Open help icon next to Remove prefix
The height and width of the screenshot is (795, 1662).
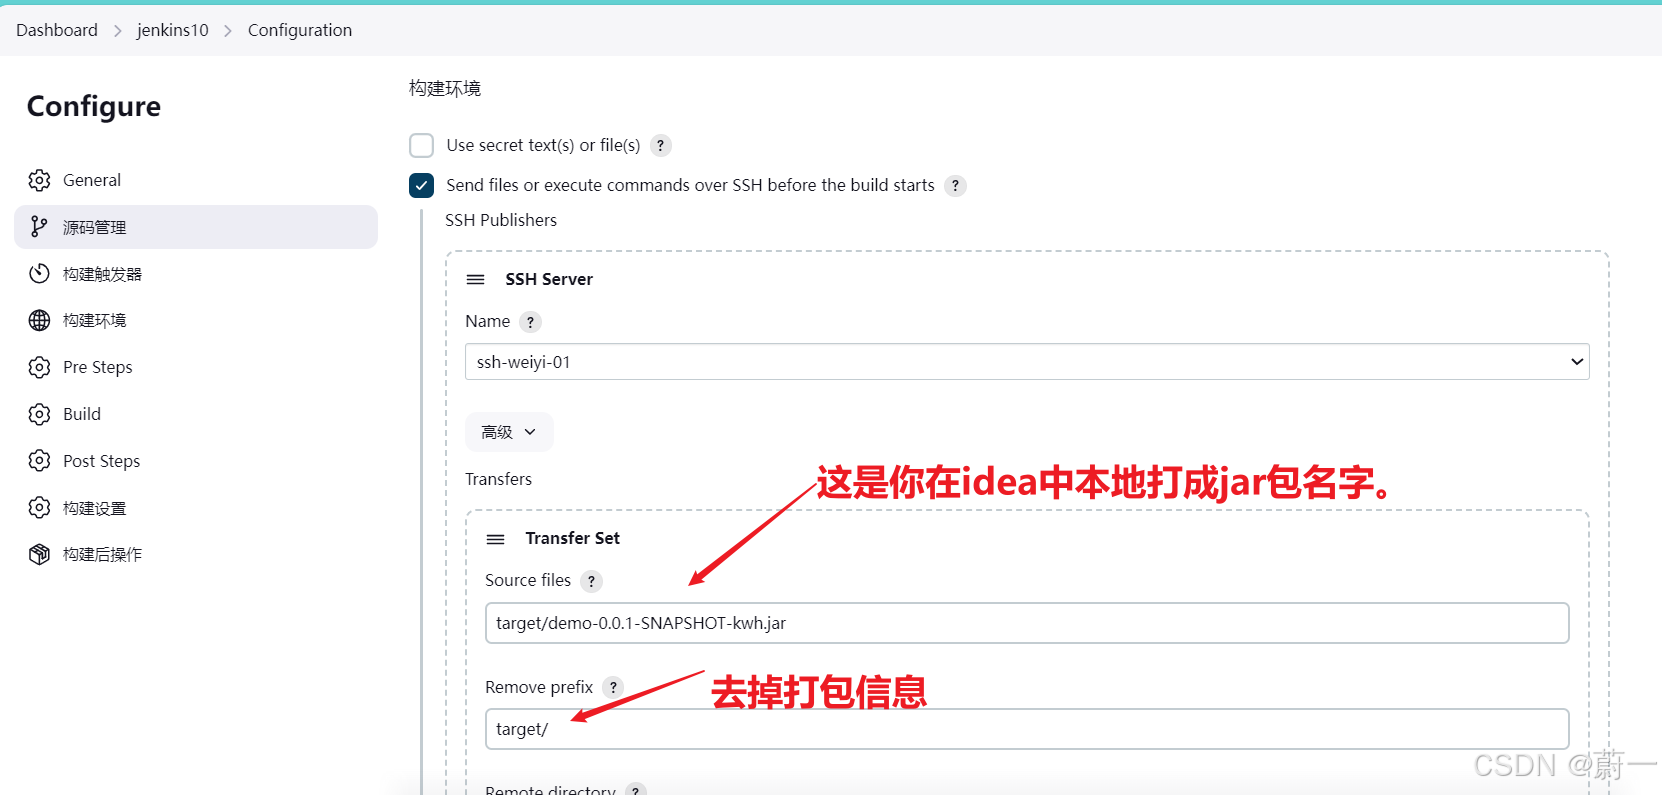click(x=613, y=687)
